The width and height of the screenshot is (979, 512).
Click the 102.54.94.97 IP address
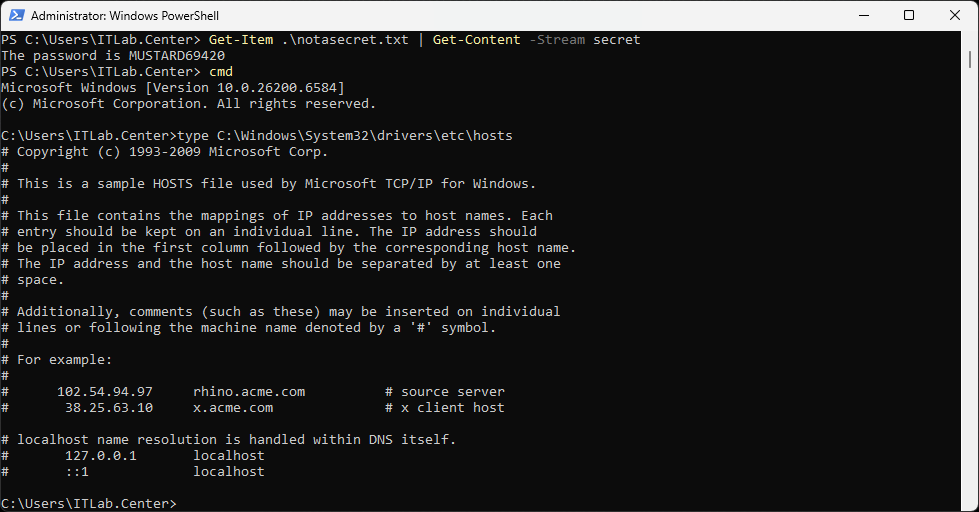(104, 392)
